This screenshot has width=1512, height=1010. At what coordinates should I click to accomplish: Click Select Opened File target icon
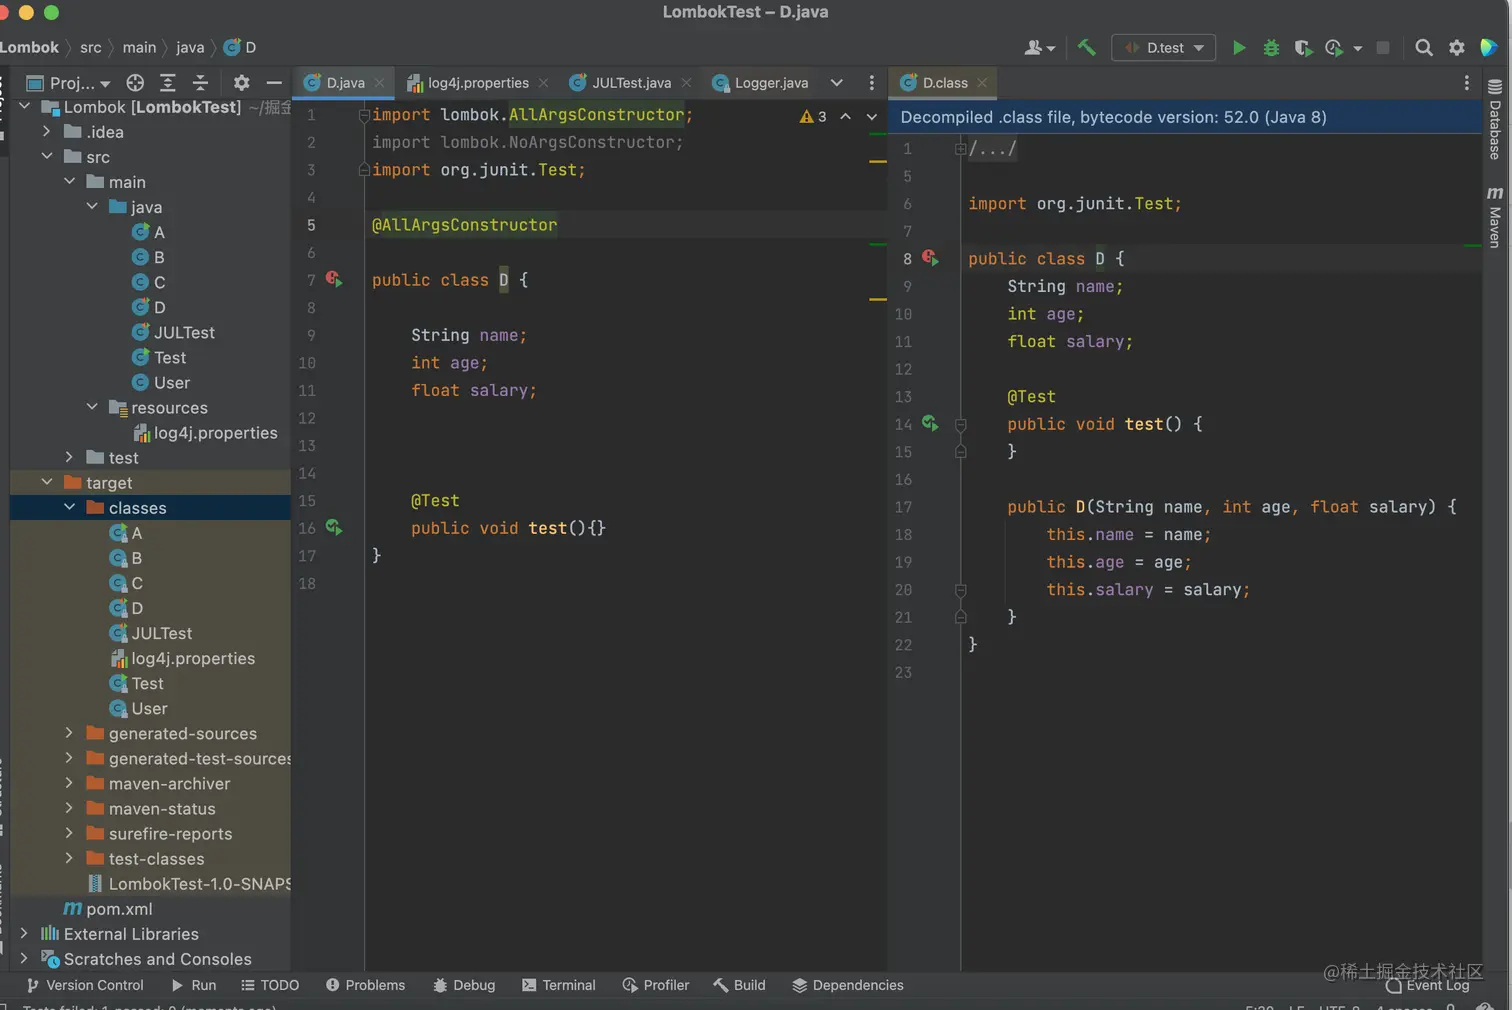pos(135,83)
